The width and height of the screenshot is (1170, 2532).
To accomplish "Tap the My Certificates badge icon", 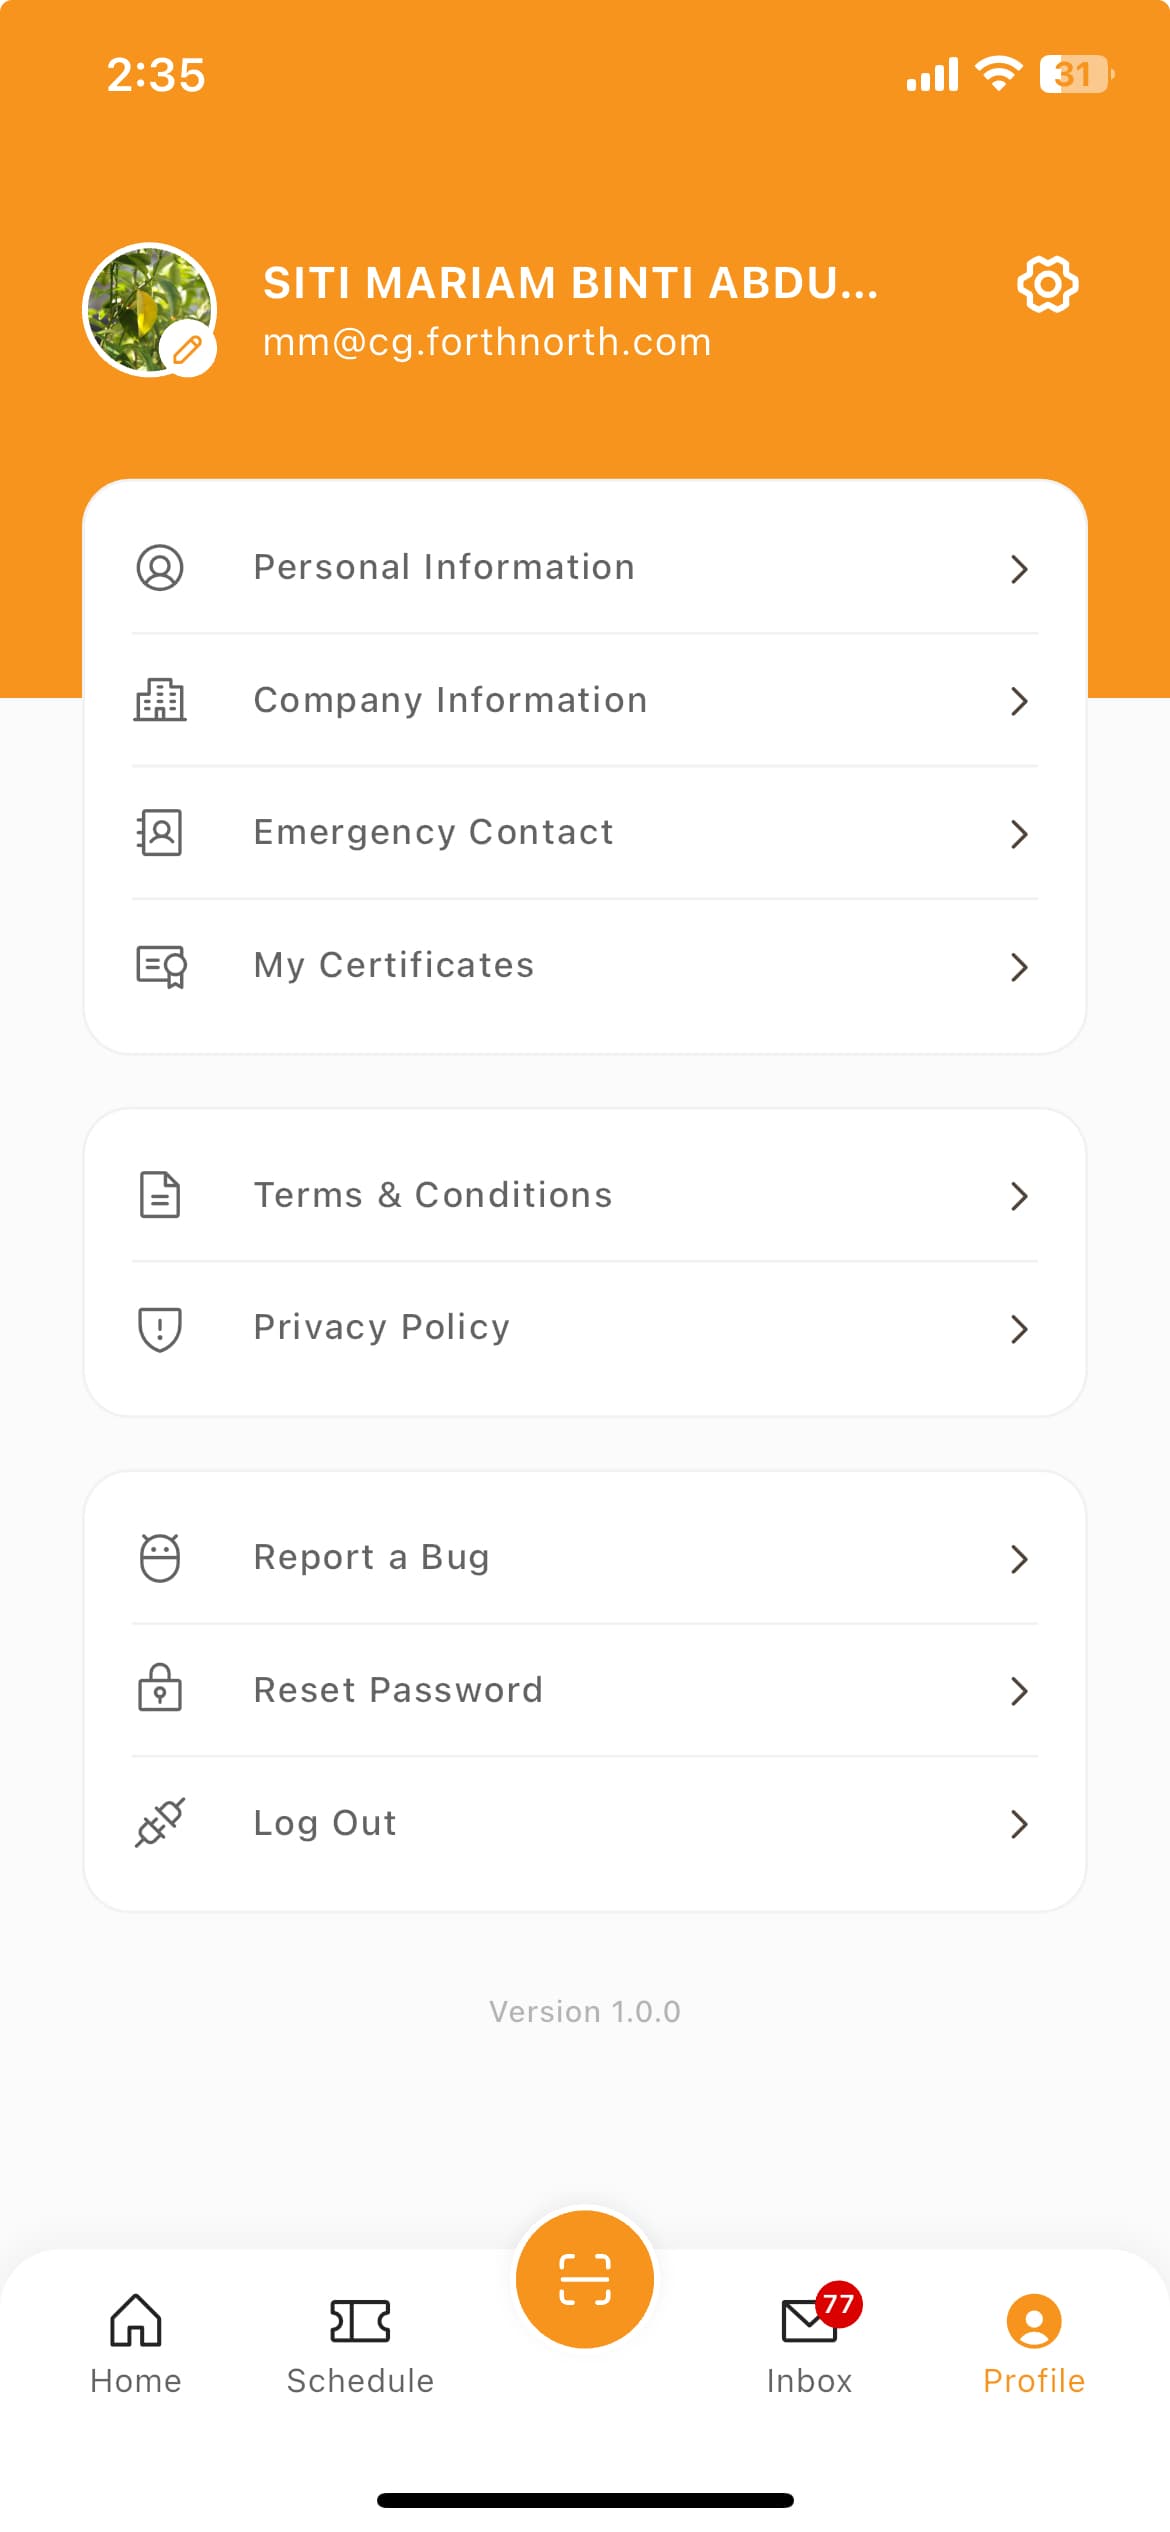I will pyautogui.click(x=161, y=966).
